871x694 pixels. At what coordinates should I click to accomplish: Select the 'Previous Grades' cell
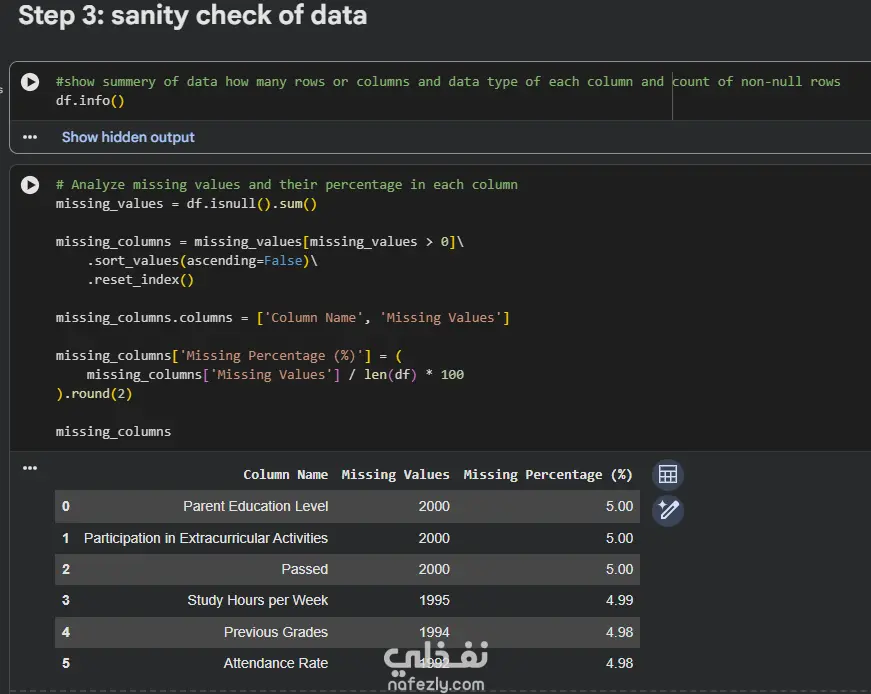[276, 632]
